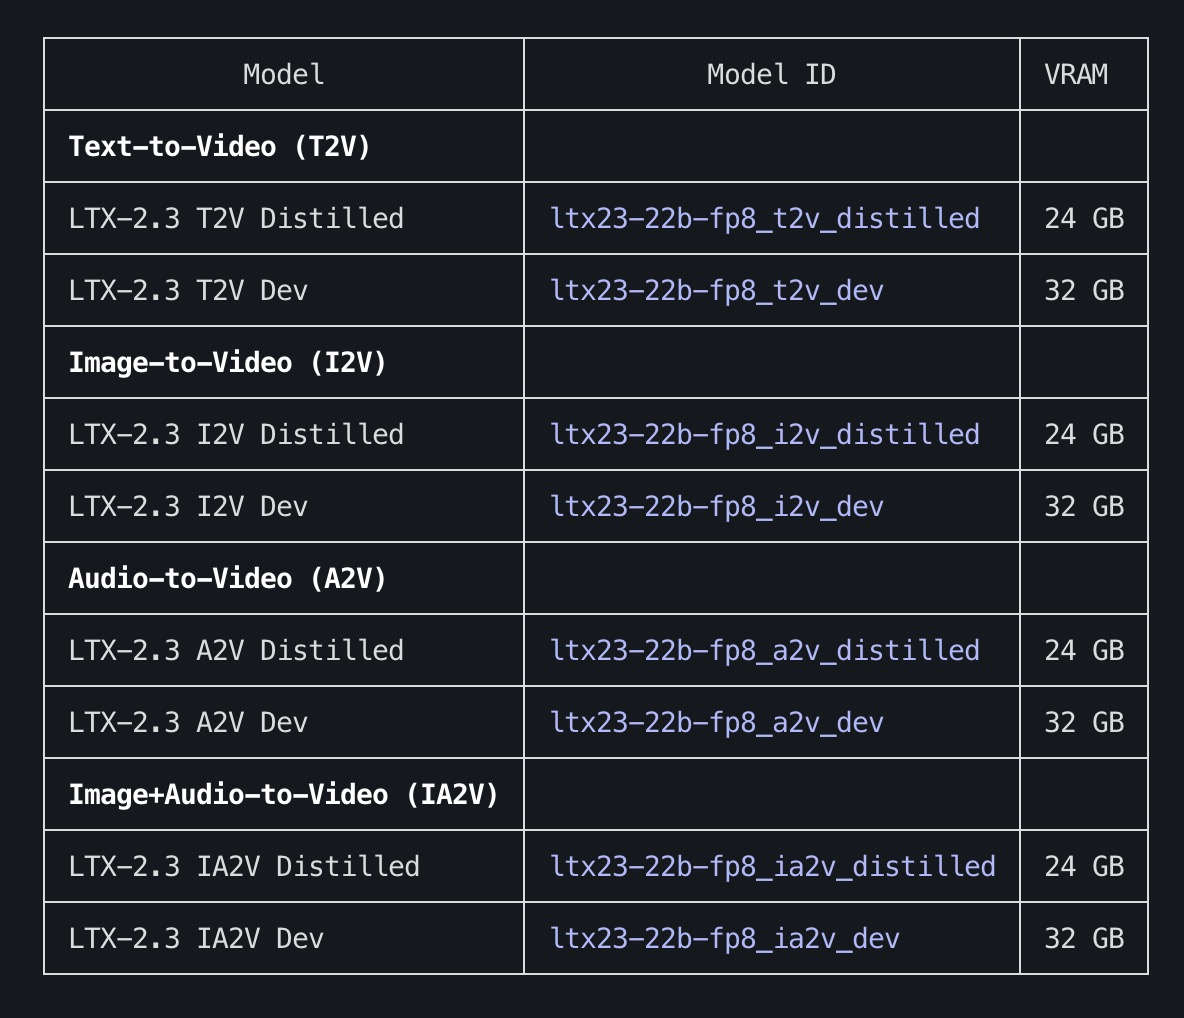Select the Audio-to-Video (A2V) section heading
This screenshot has height=1018, width=1184.
click(227, 578)
